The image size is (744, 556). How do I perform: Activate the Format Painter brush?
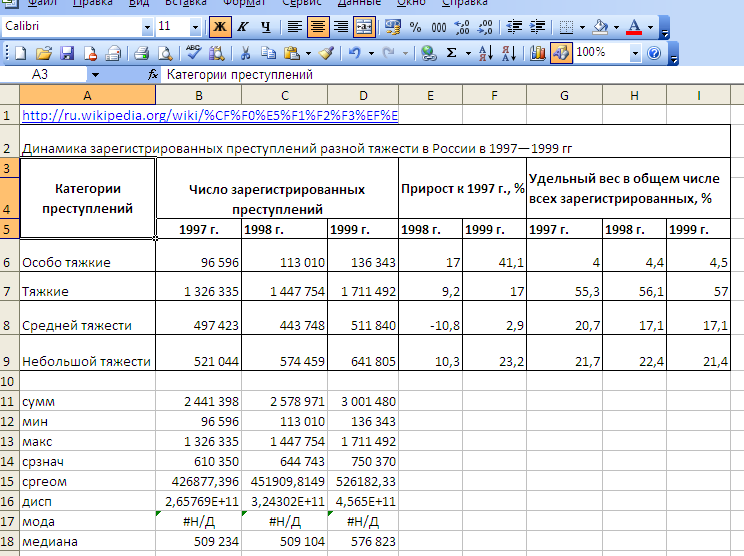[326, 53]
